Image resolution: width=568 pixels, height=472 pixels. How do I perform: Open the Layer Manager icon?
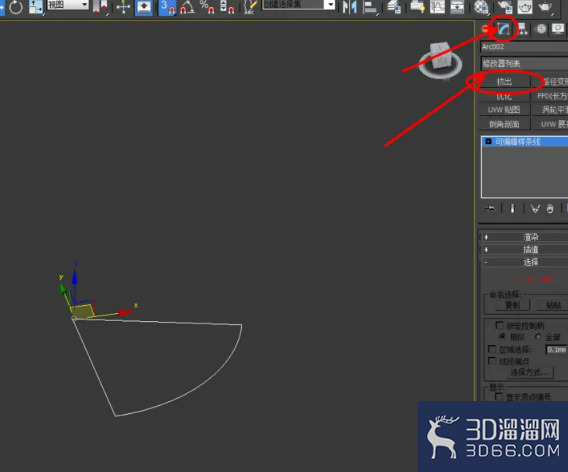pyautogui.click(x=393, y=7)
